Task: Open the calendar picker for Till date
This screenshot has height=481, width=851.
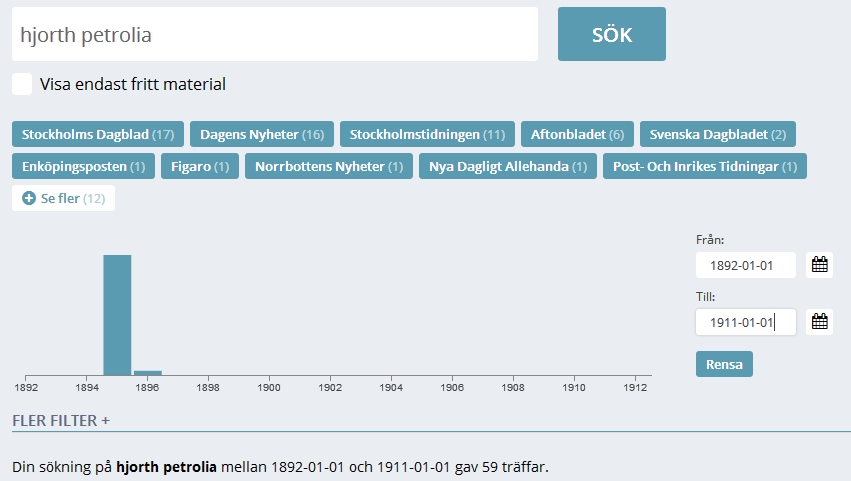Action: coord(819,322)
